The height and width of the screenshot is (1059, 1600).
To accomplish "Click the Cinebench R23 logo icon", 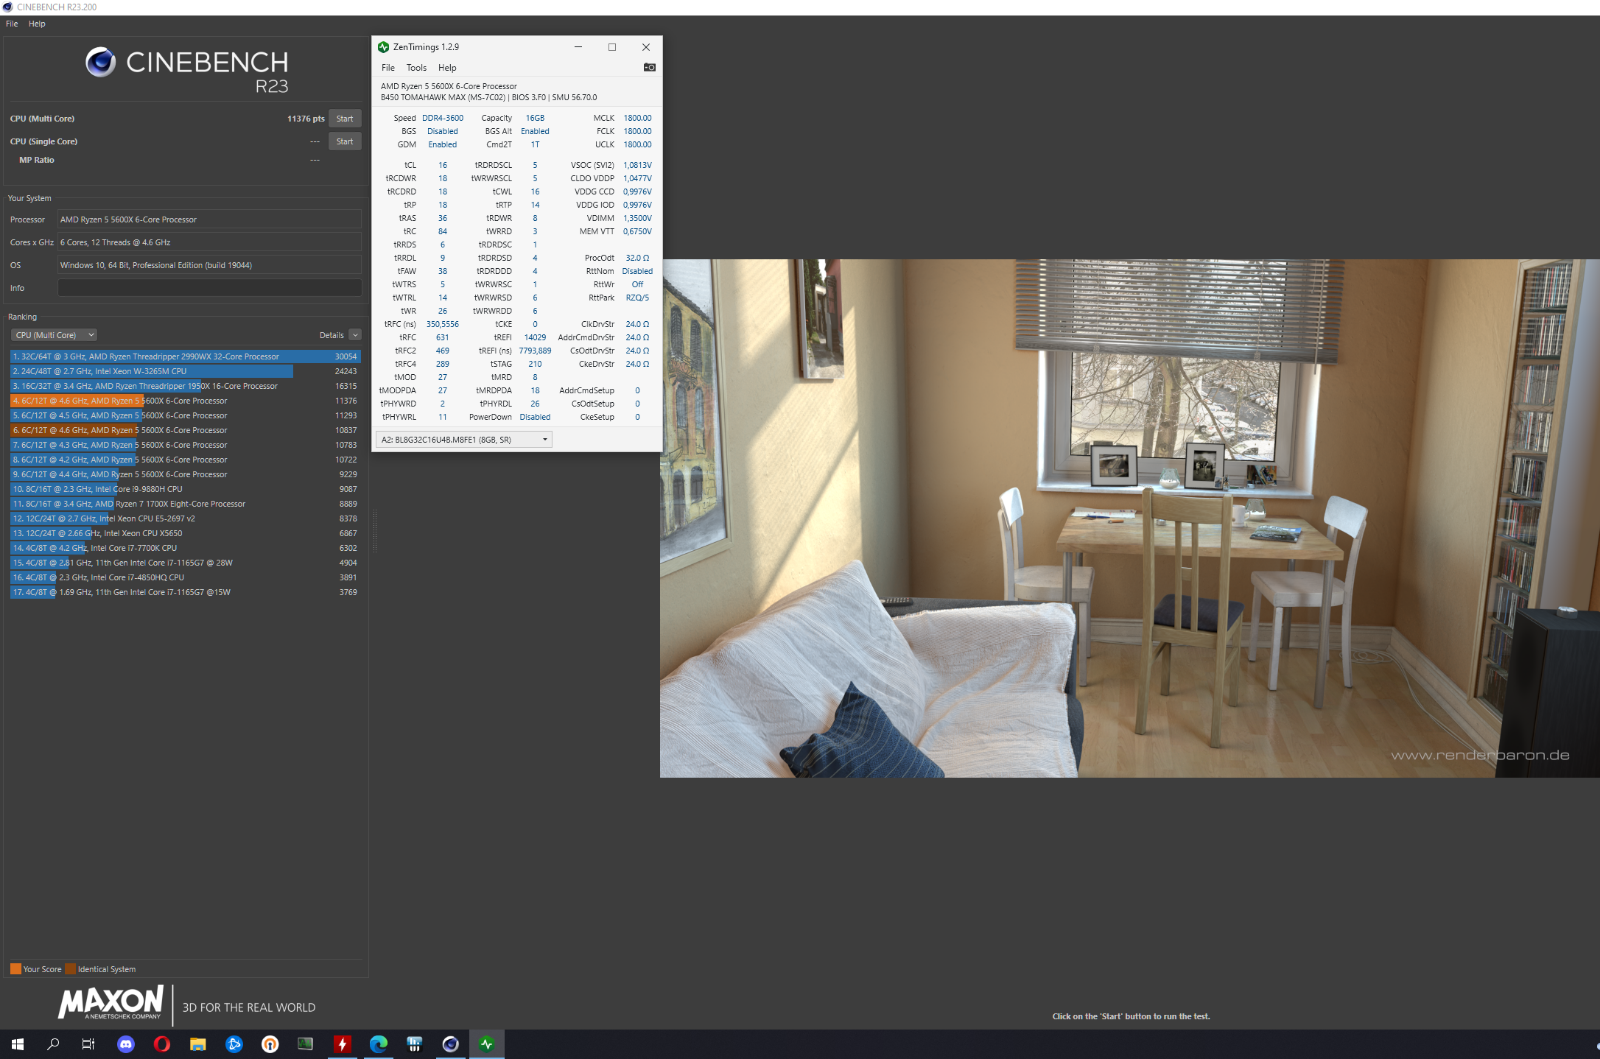I will click(x=100, y=62).
